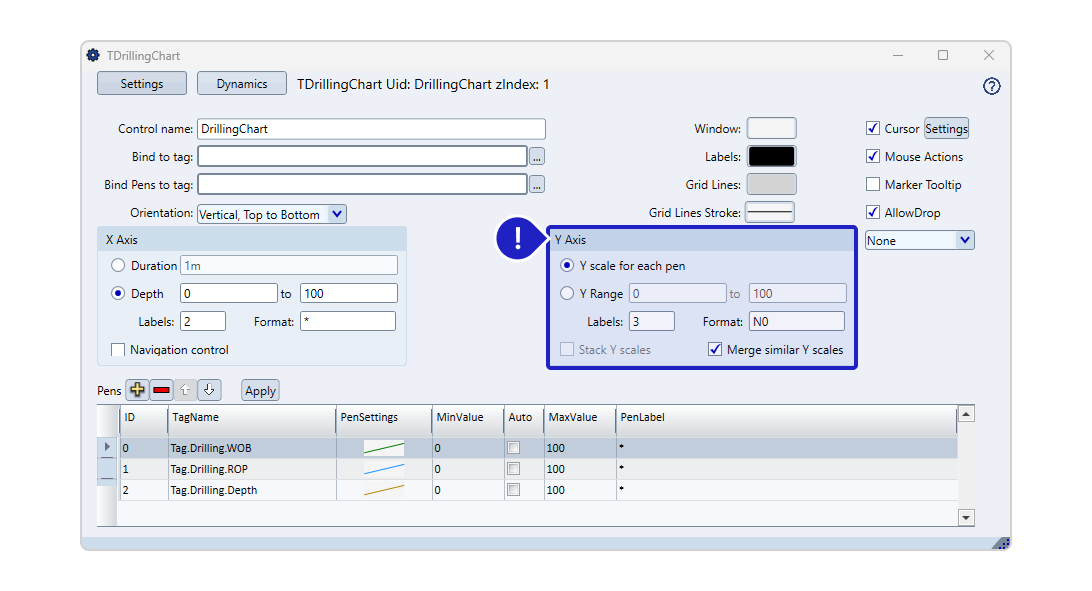Image resolution: width=1092 pixels, height=591 pixels.
Task: Expand the Orientation dropdown
Action: (x=336, y=214)
